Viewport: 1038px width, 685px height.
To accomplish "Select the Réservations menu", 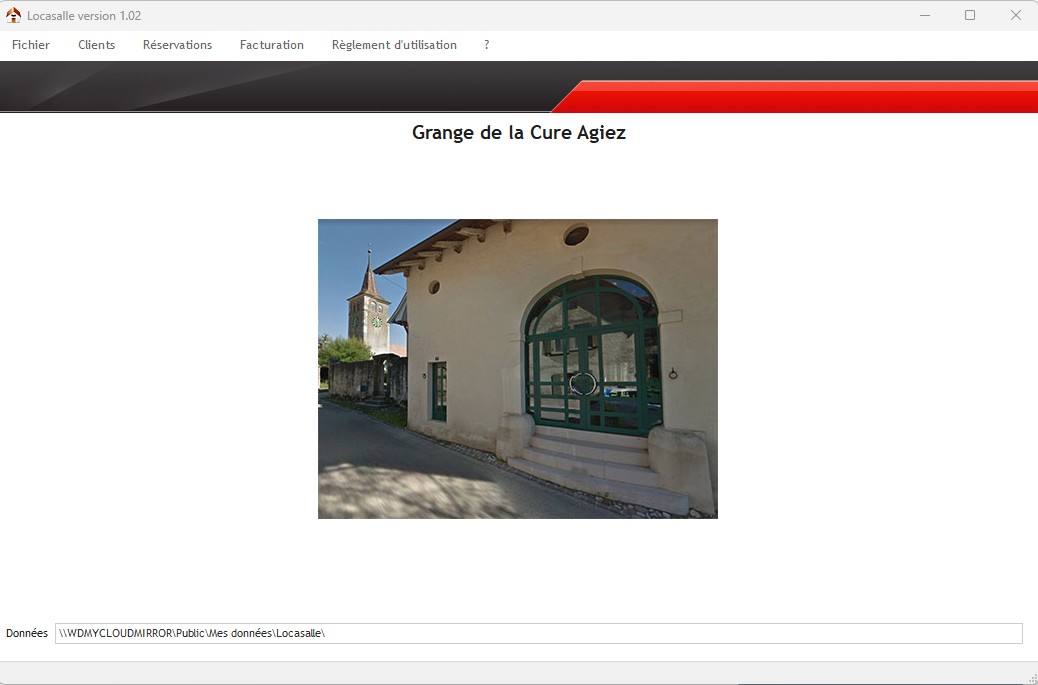I will [x=177, y=45].
